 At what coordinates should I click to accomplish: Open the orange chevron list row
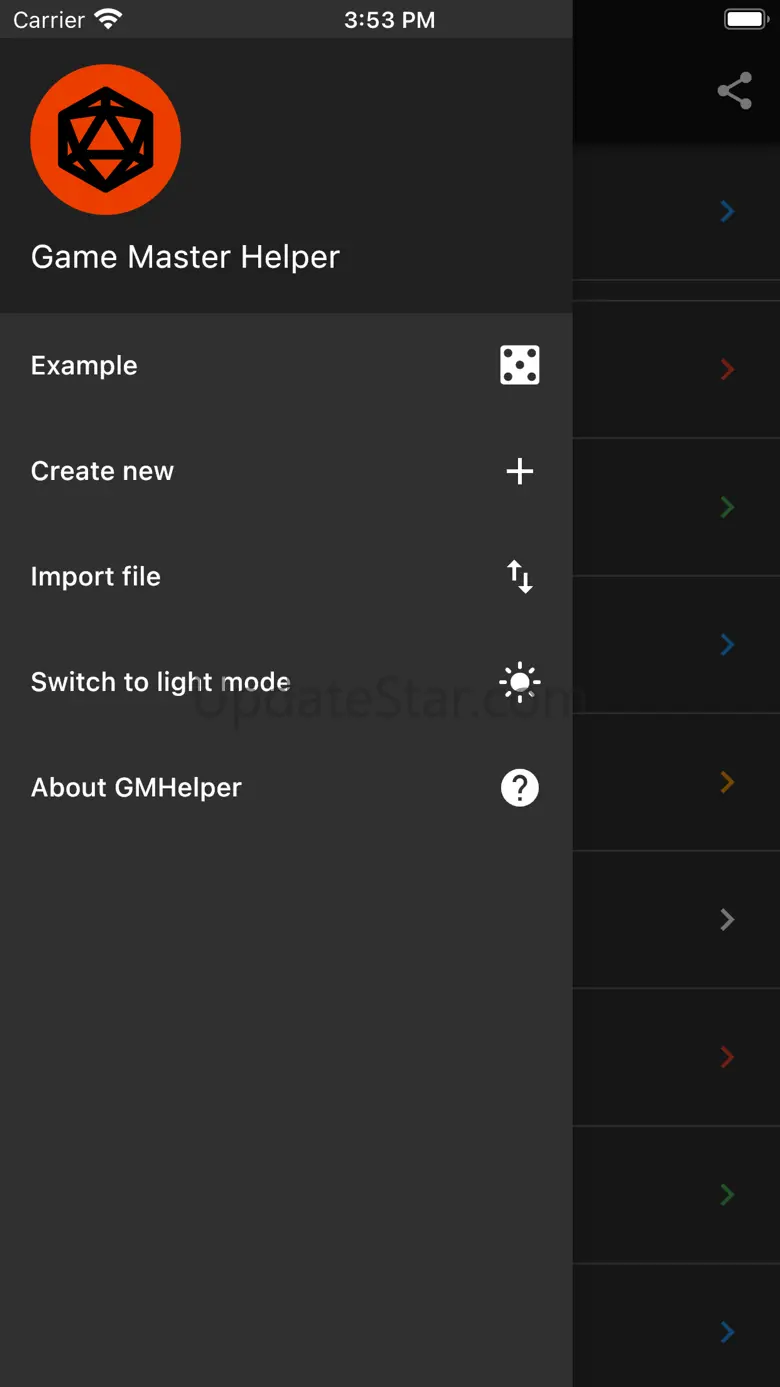coord(727,782)
